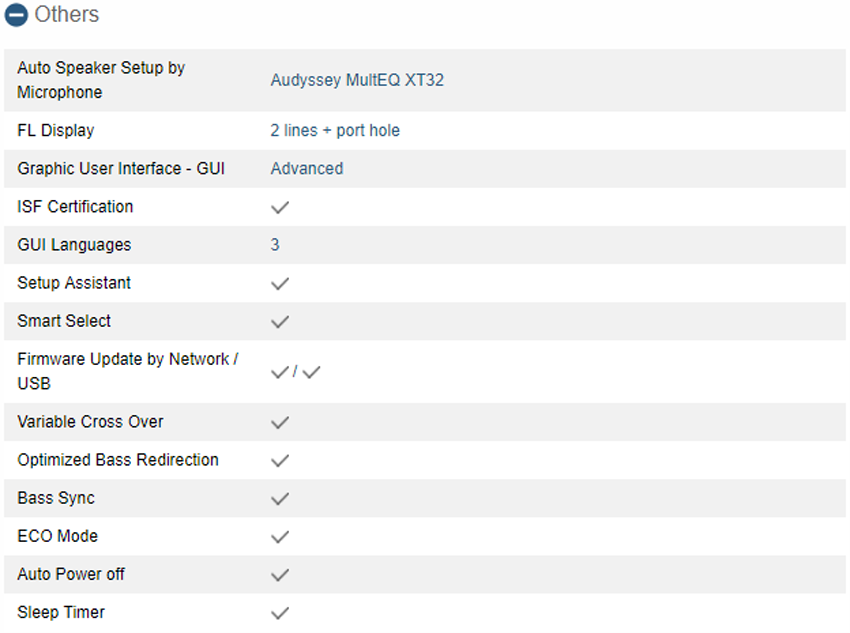This screenshot has height=633, width=850.
Task: Click the Sleep Timer checkmark icon
Action: click(280, 613)
